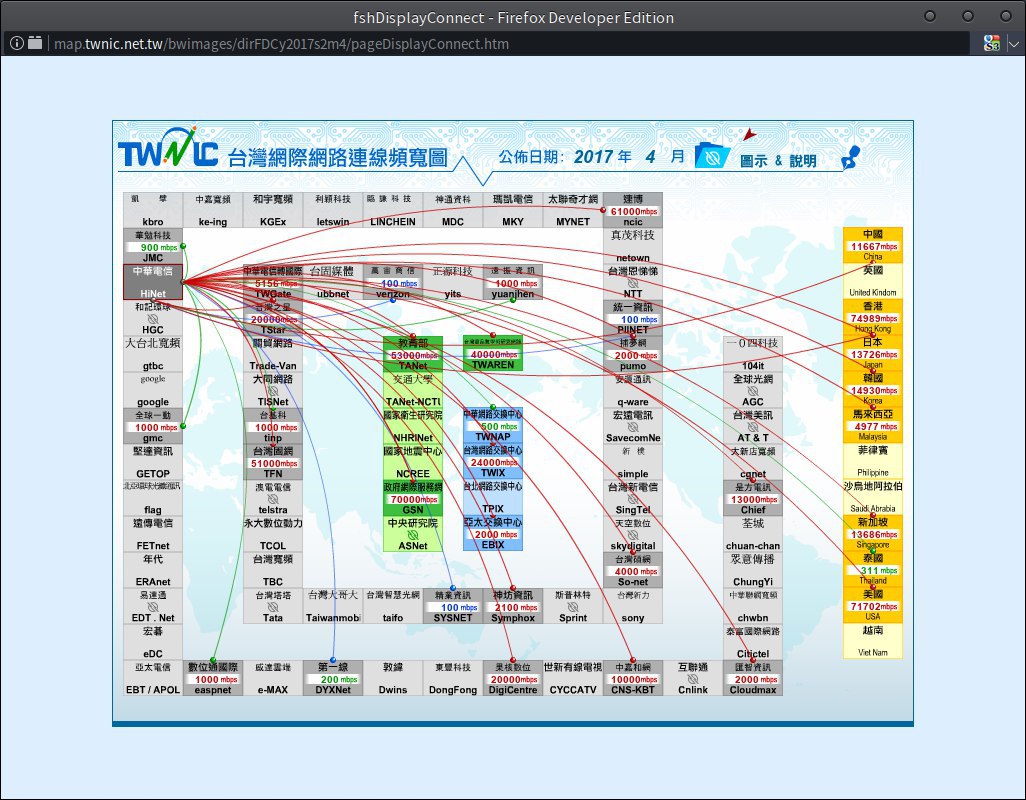Image resolution: width=1026 pixels, height=800 pixels.
Task: Click the JMC 900 mbps node
Action: [153, 246]
